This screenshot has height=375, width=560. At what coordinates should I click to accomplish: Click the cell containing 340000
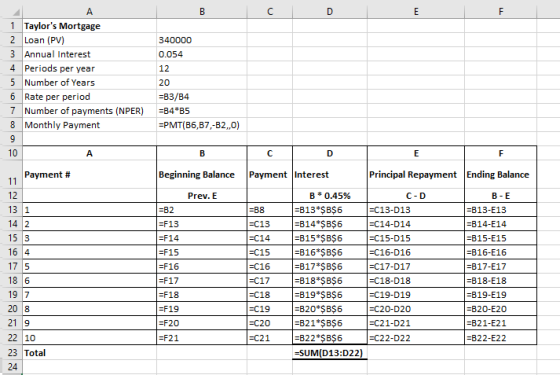[x=201, y=40]
